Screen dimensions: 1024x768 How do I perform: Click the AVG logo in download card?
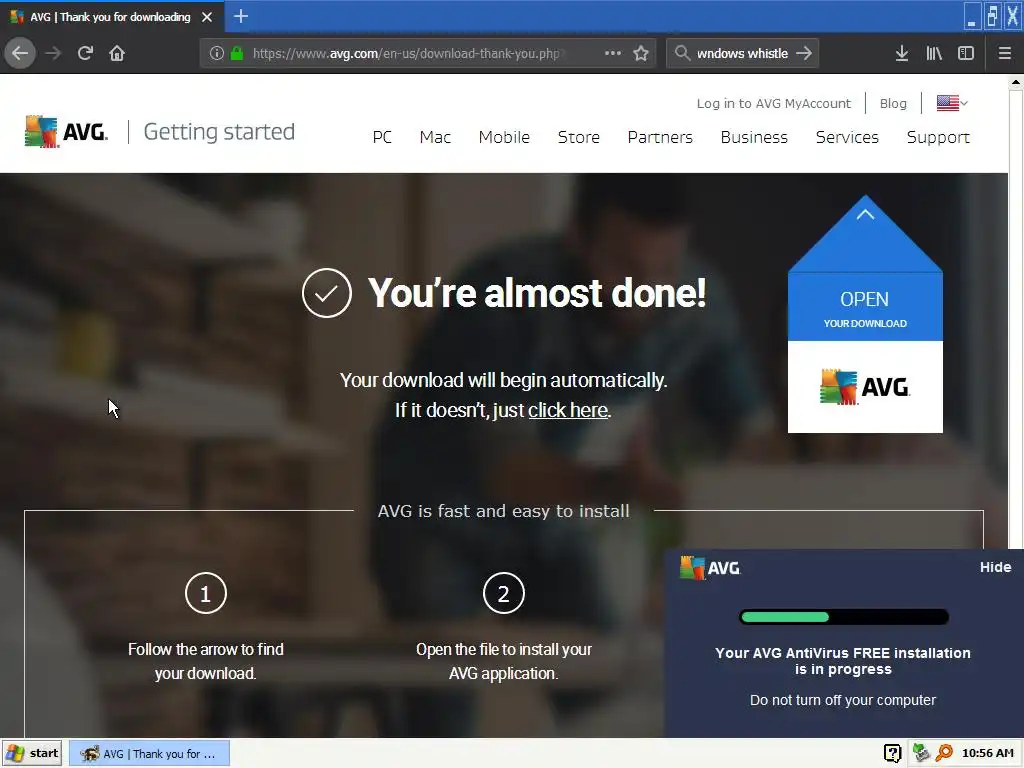tap(865, 387)
